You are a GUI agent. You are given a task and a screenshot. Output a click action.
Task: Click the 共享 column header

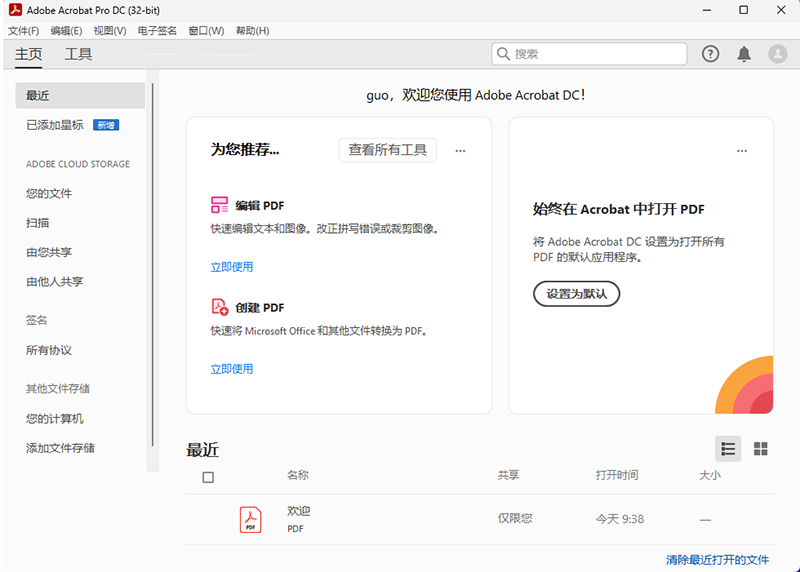click(x=509, y=475)
